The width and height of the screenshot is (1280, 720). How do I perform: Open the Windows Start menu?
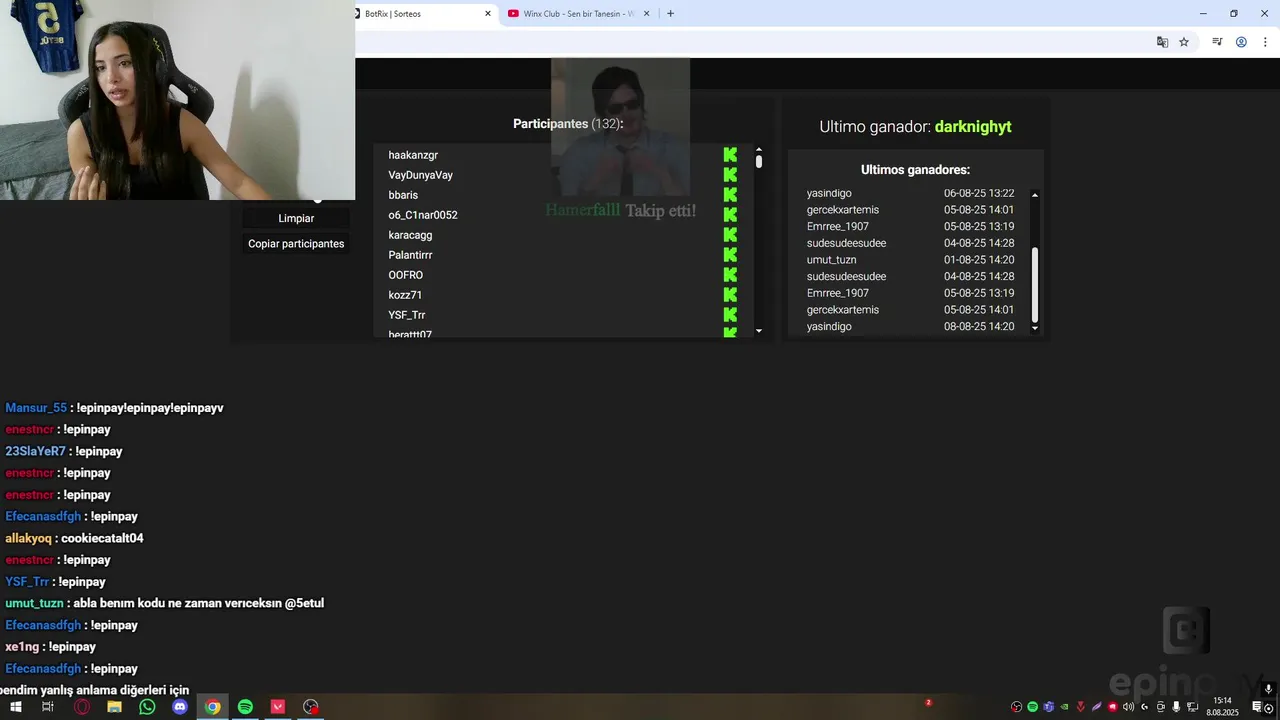click(x=15, y=707)
